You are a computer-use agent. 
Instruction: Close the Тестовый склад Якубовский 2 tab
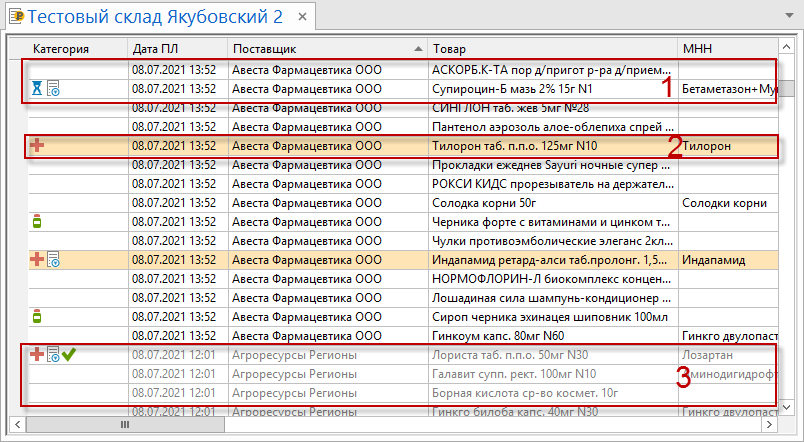coord(303,17)
